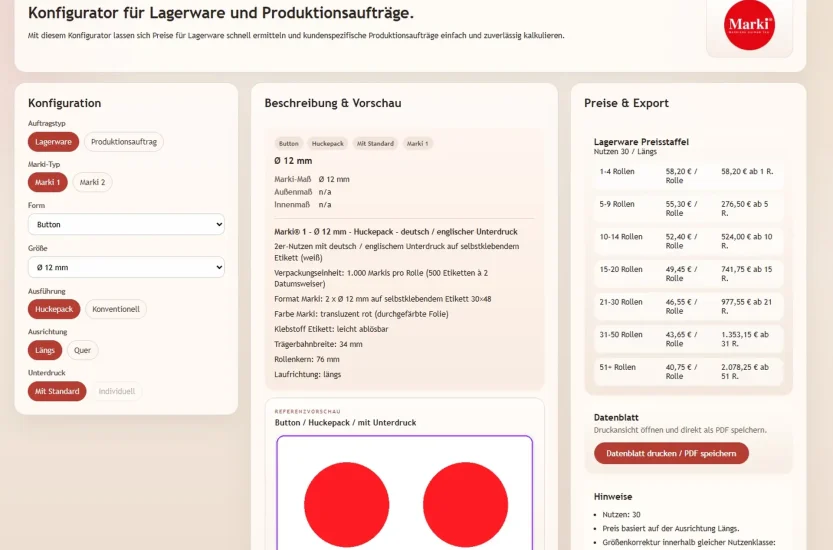Screen dimensions: 833x550
Task: Select the 31-50 Rollen price row
Action: 688,339
